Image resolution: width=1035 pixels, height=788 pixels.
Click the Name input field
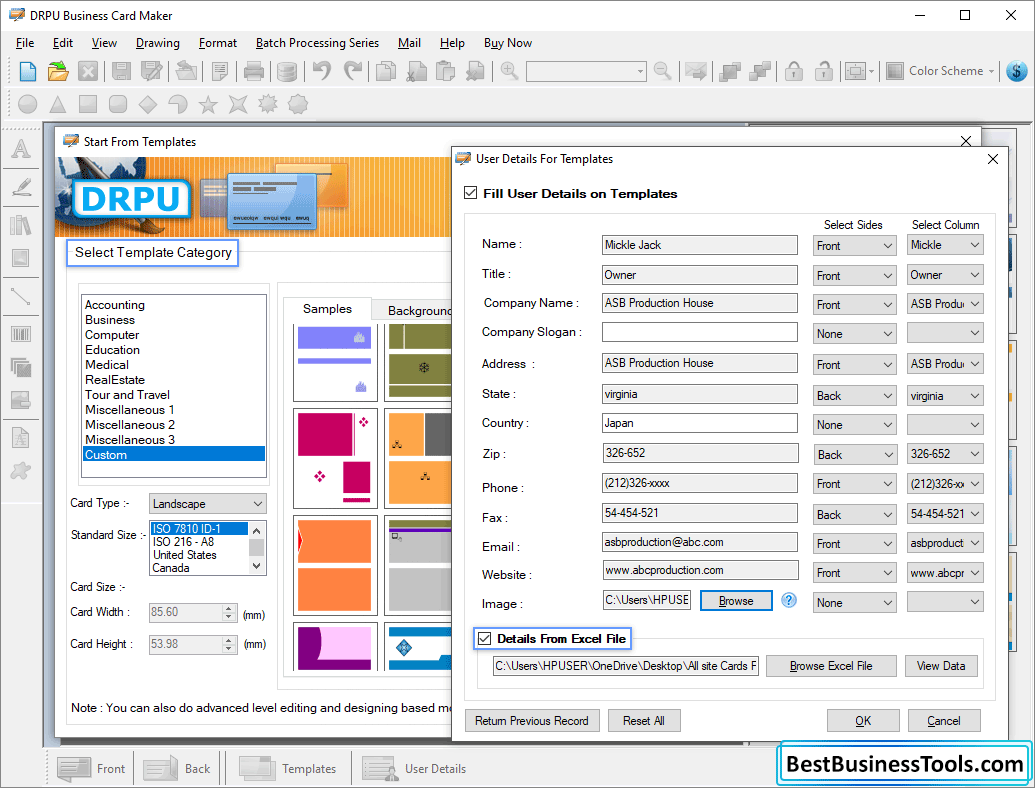[x=700, y=245]
